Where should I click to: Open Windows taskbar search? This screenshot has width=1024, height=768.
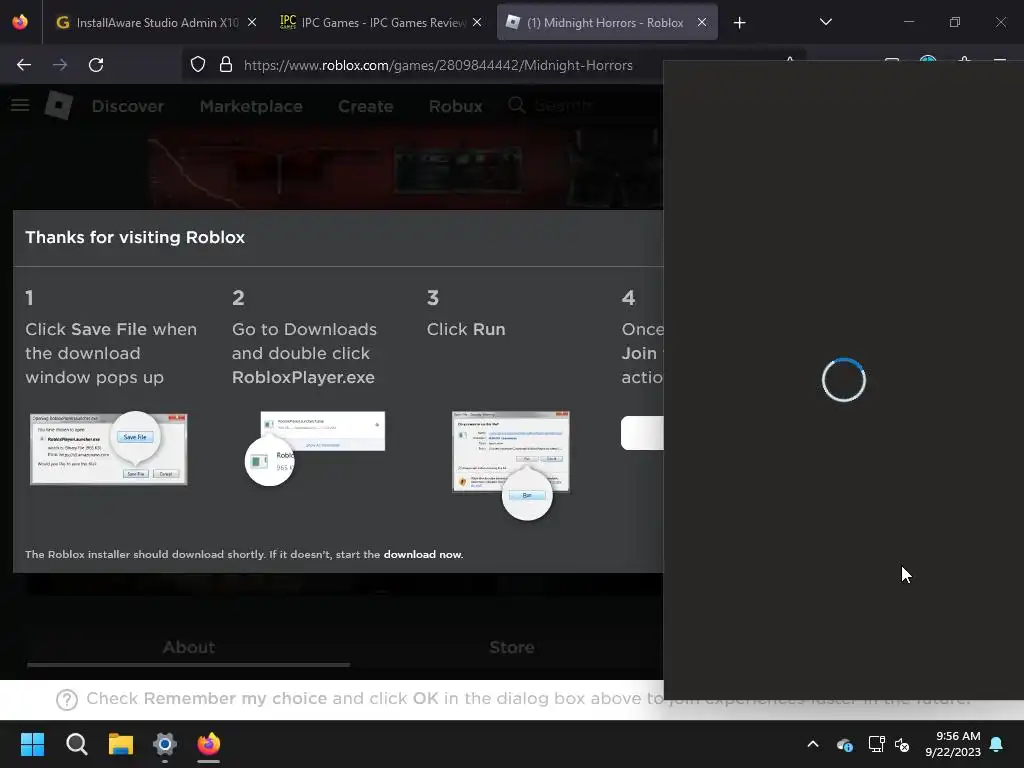[x=77, y=744]
